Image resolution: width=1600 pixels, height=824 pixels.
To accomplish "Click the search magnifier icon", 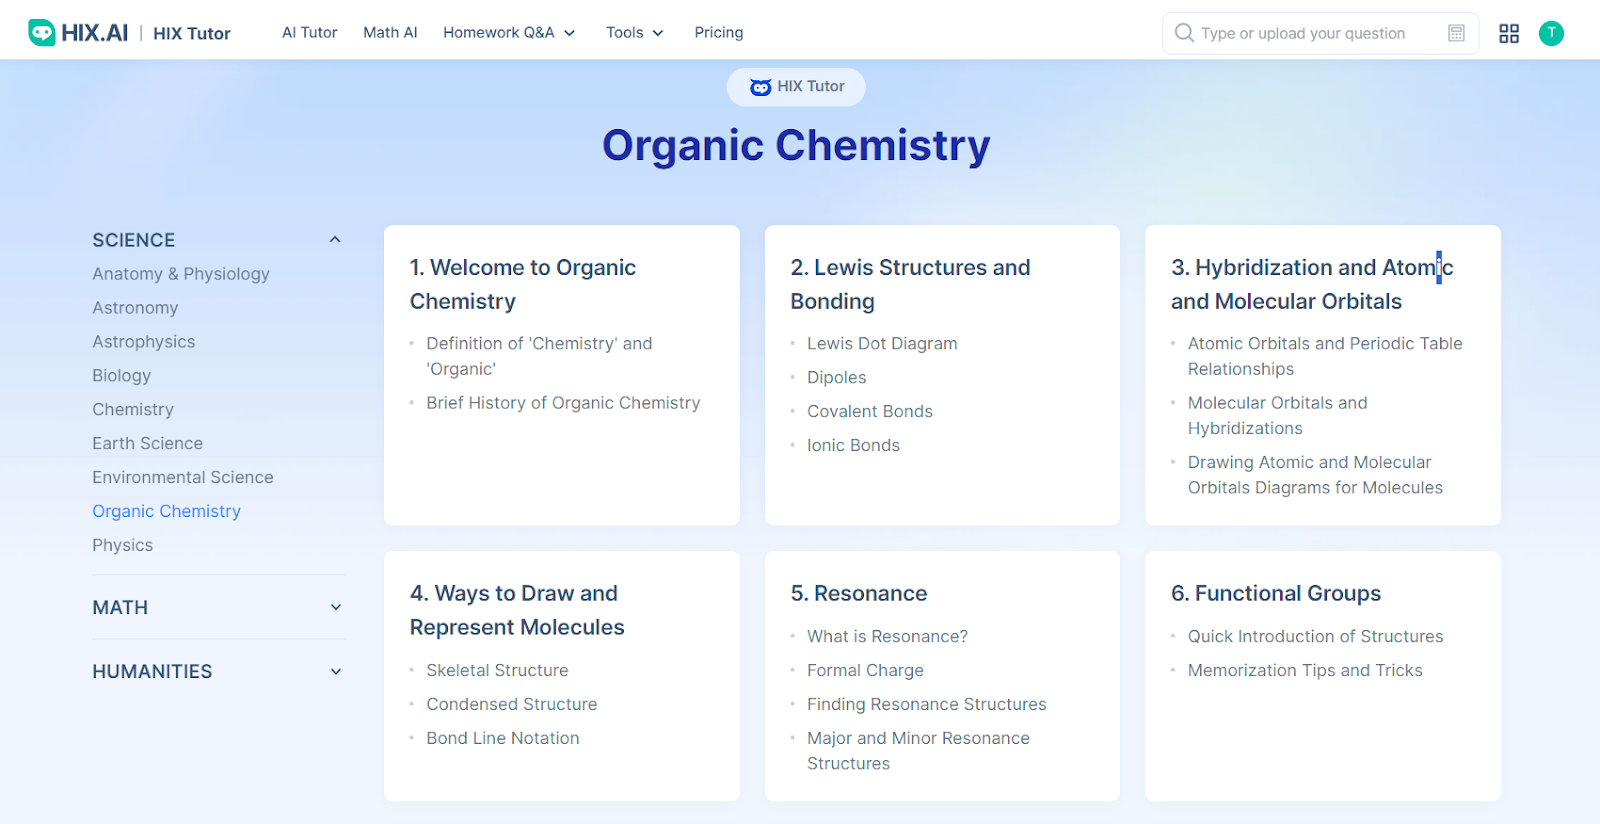I will (x=1184, y=33).
